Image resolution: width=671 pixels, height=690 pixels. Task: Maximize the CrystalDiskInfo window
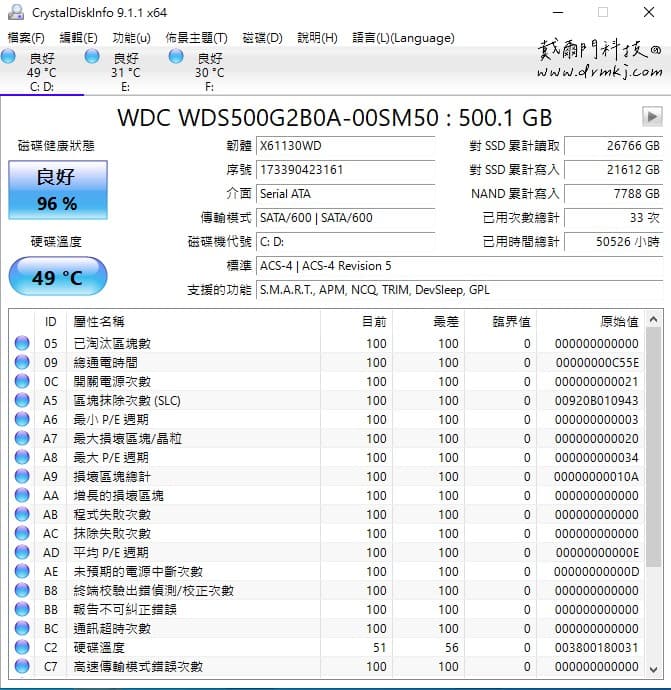[603, 12]
